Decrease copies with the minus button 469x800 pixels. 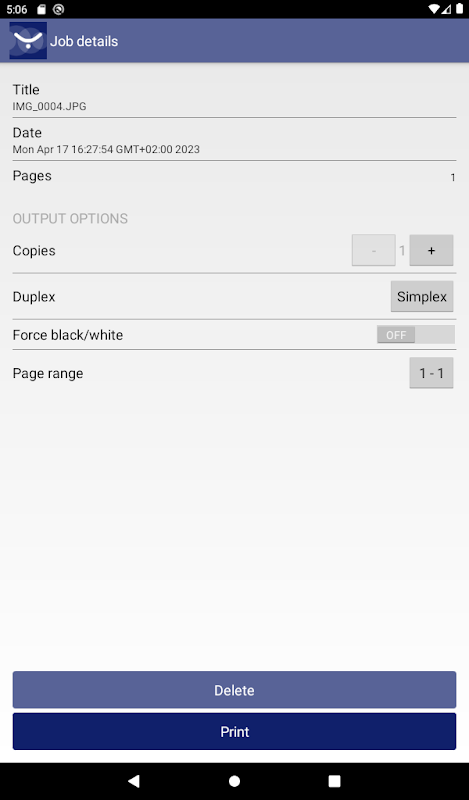(374, 250)
